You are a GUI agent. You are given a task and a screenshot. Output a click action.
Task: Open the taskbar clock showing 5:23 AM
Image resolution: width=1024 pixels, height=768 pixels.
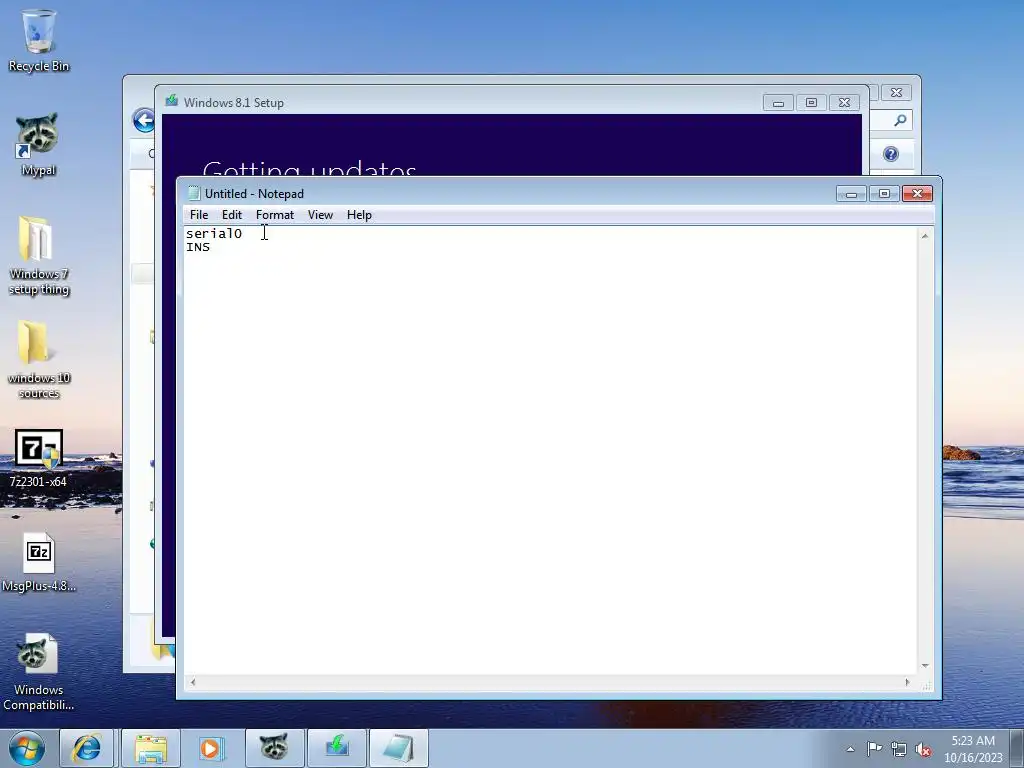973,749
